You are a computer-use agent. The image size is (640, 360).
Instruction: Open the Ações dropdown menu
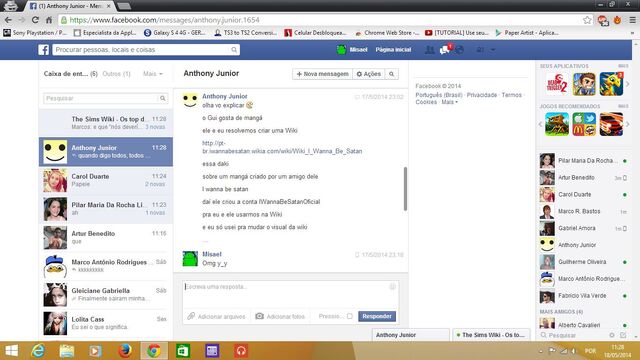369,74
